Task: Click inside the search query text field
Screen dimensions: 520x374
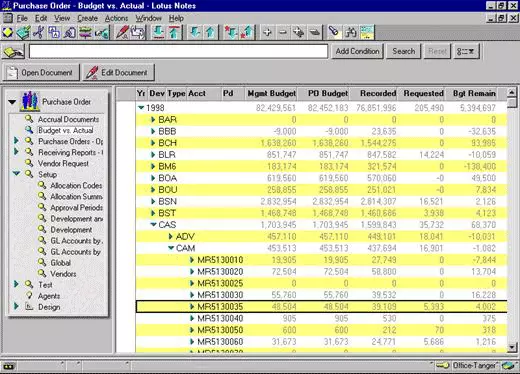Action: point(178,52)
